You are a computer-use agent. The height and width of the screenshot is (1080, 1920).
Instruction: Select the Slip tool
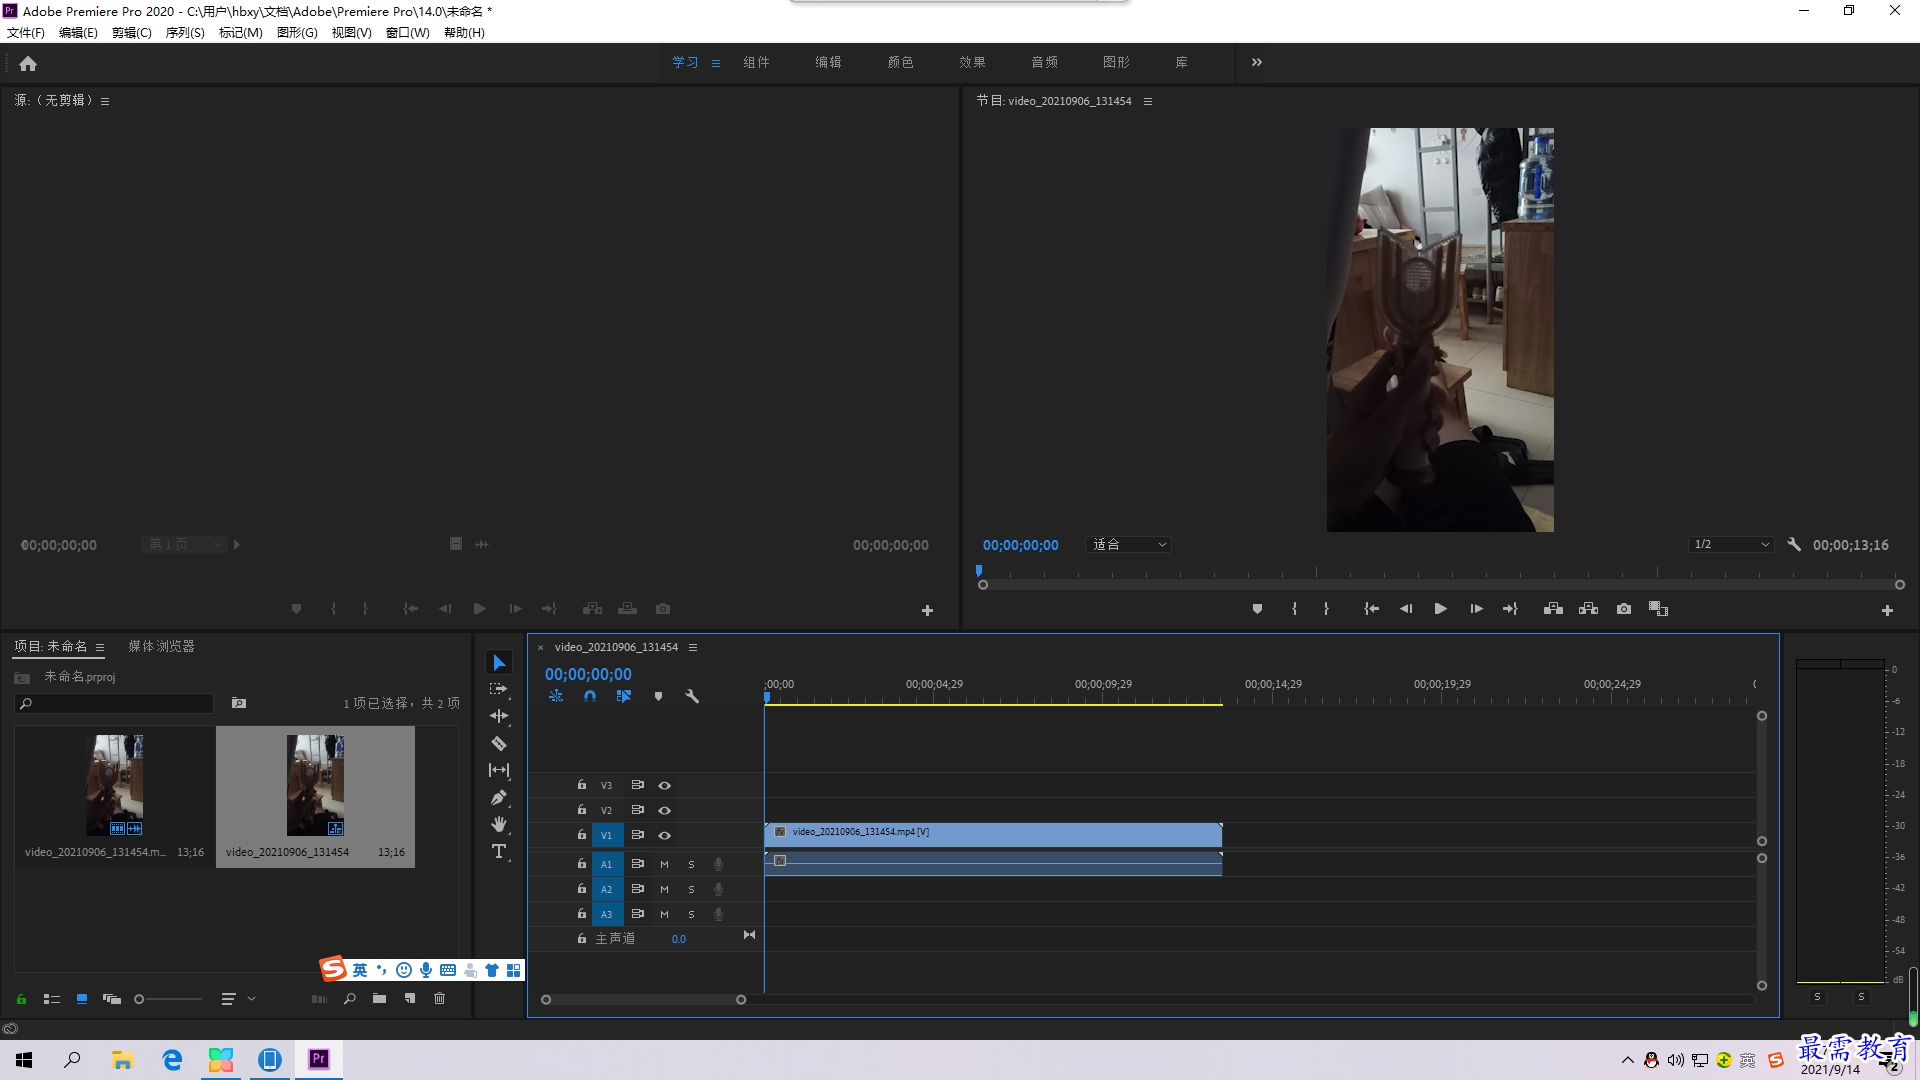click(498, 770)
